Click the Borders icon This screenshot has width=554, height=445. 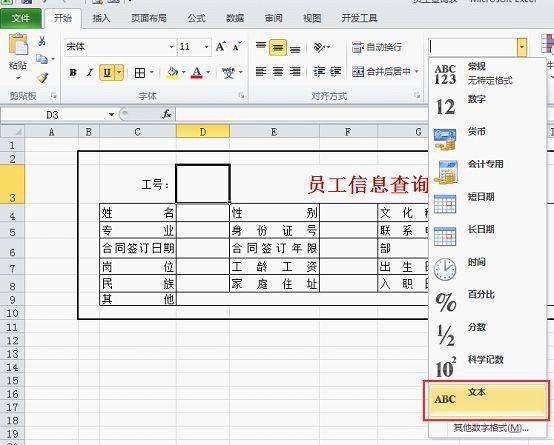click(140, 73)
